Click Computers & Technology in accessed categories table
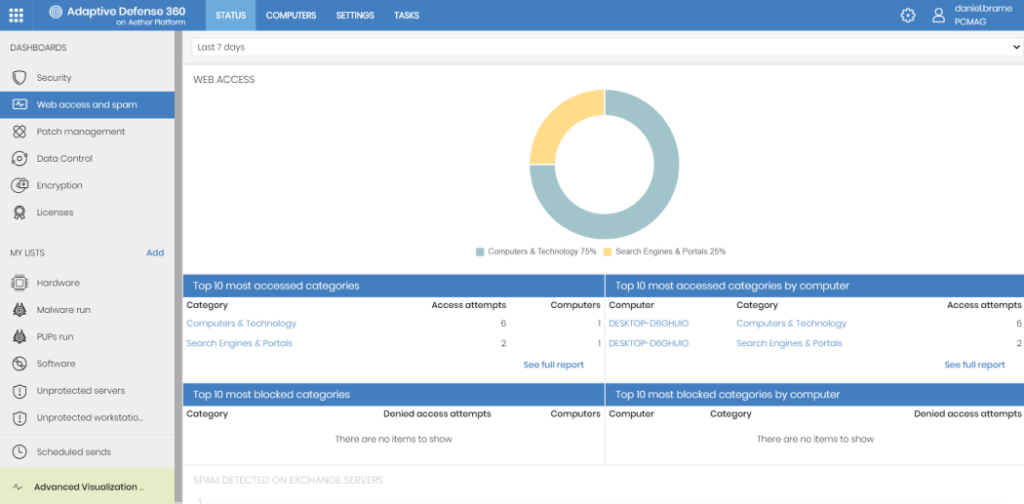Image resolution: width=1024 pixels, height=504 pixels. [241, 323]
